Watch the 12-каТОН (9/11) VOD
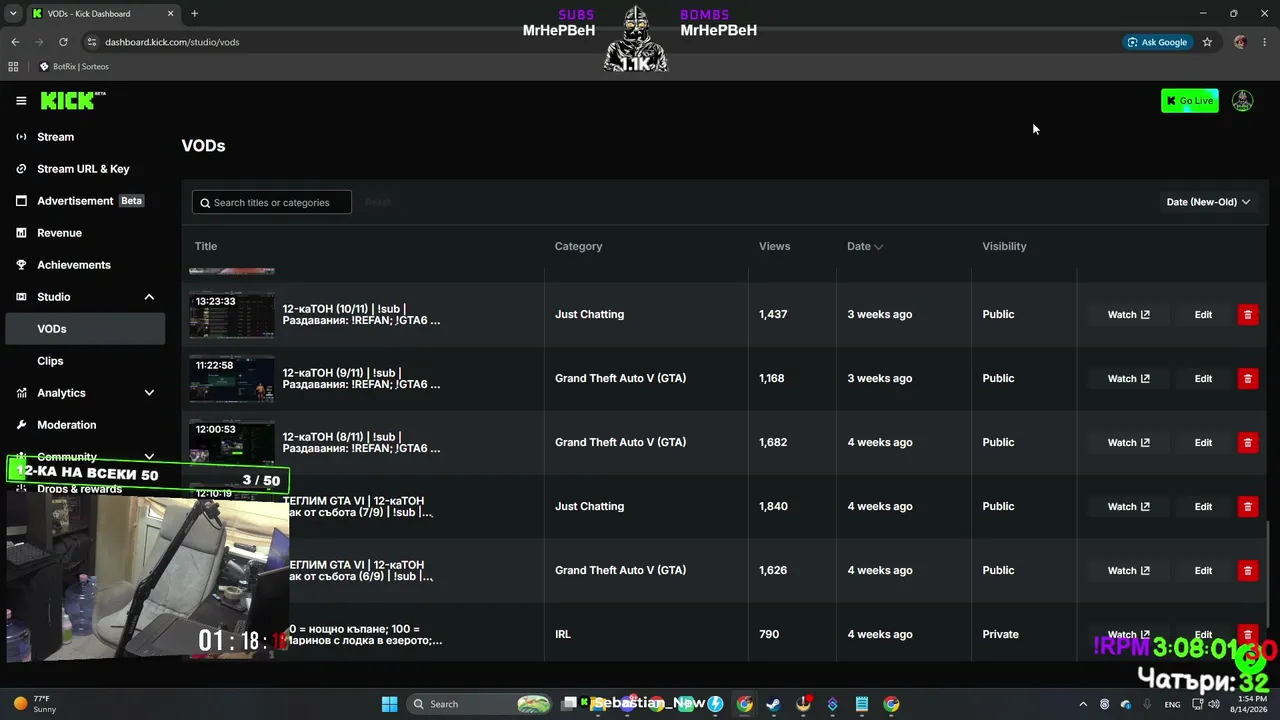The image size is (1280, 720). pos(1128,378)
